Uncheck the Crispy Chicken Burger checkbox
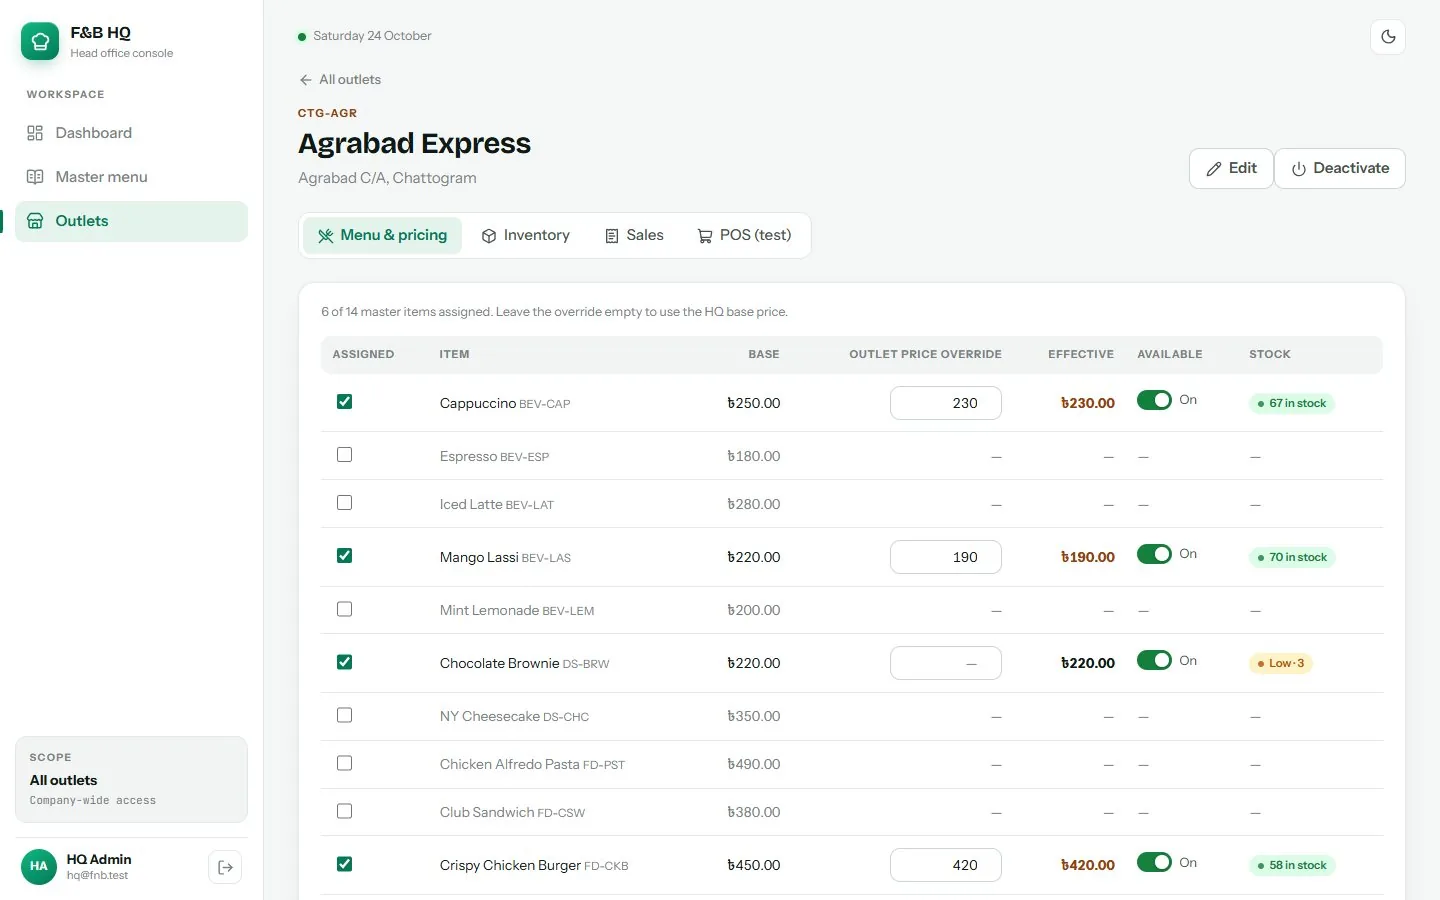Screen dimensions: 1440x900 344,864
